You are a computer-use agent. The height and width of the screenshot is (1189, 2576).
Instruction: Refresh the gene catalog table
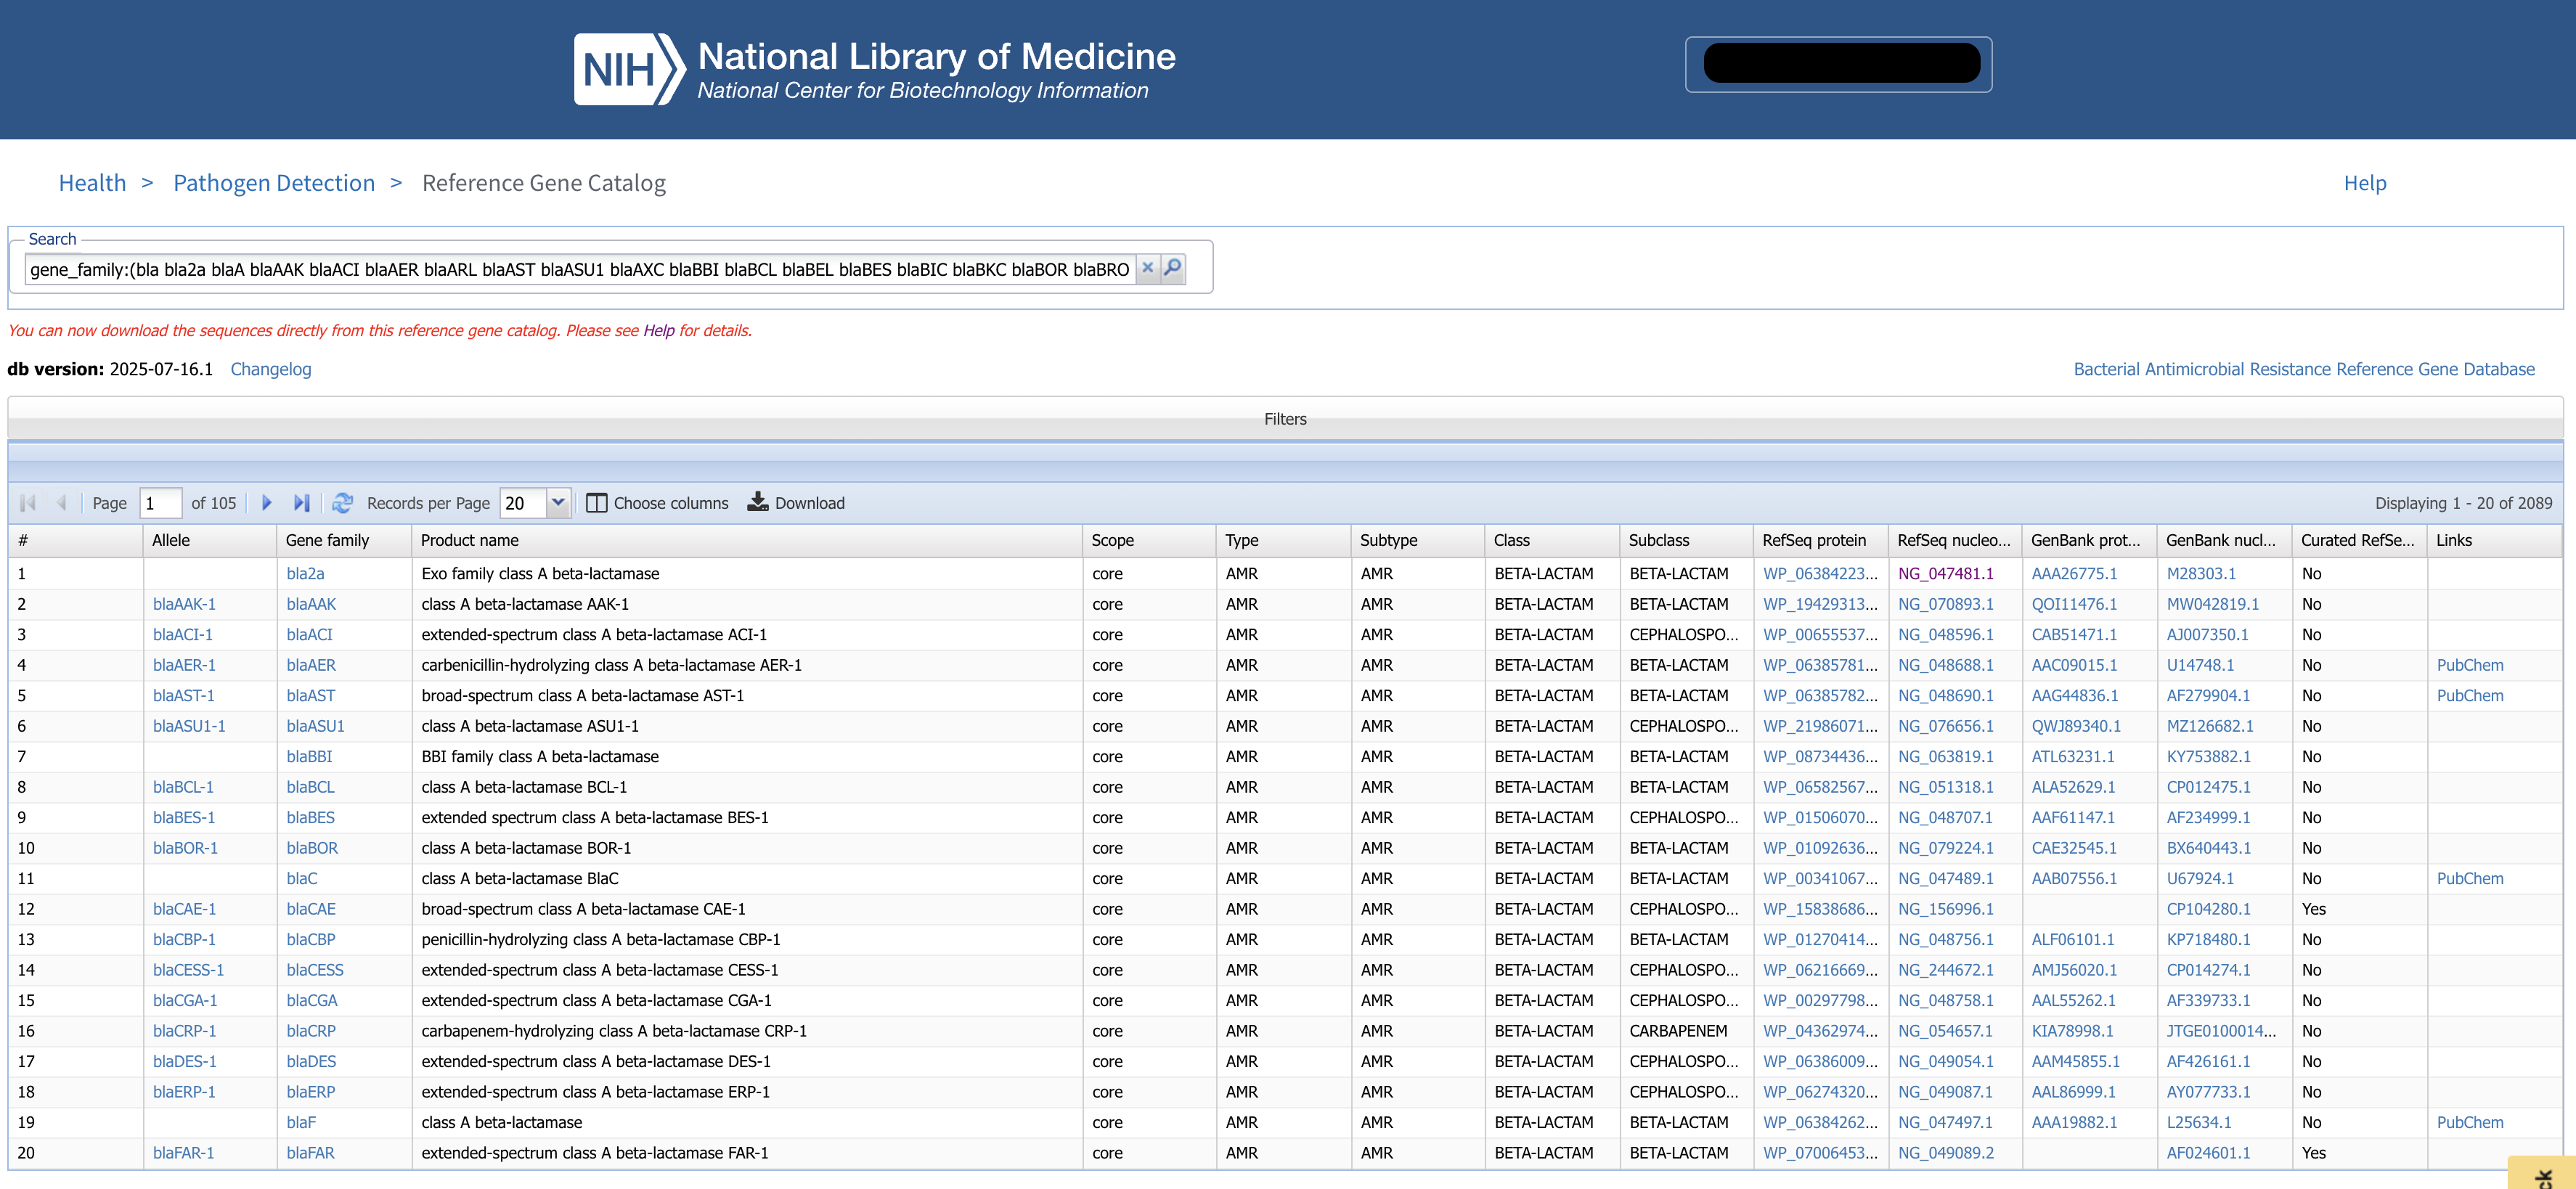tap(342, 503)
